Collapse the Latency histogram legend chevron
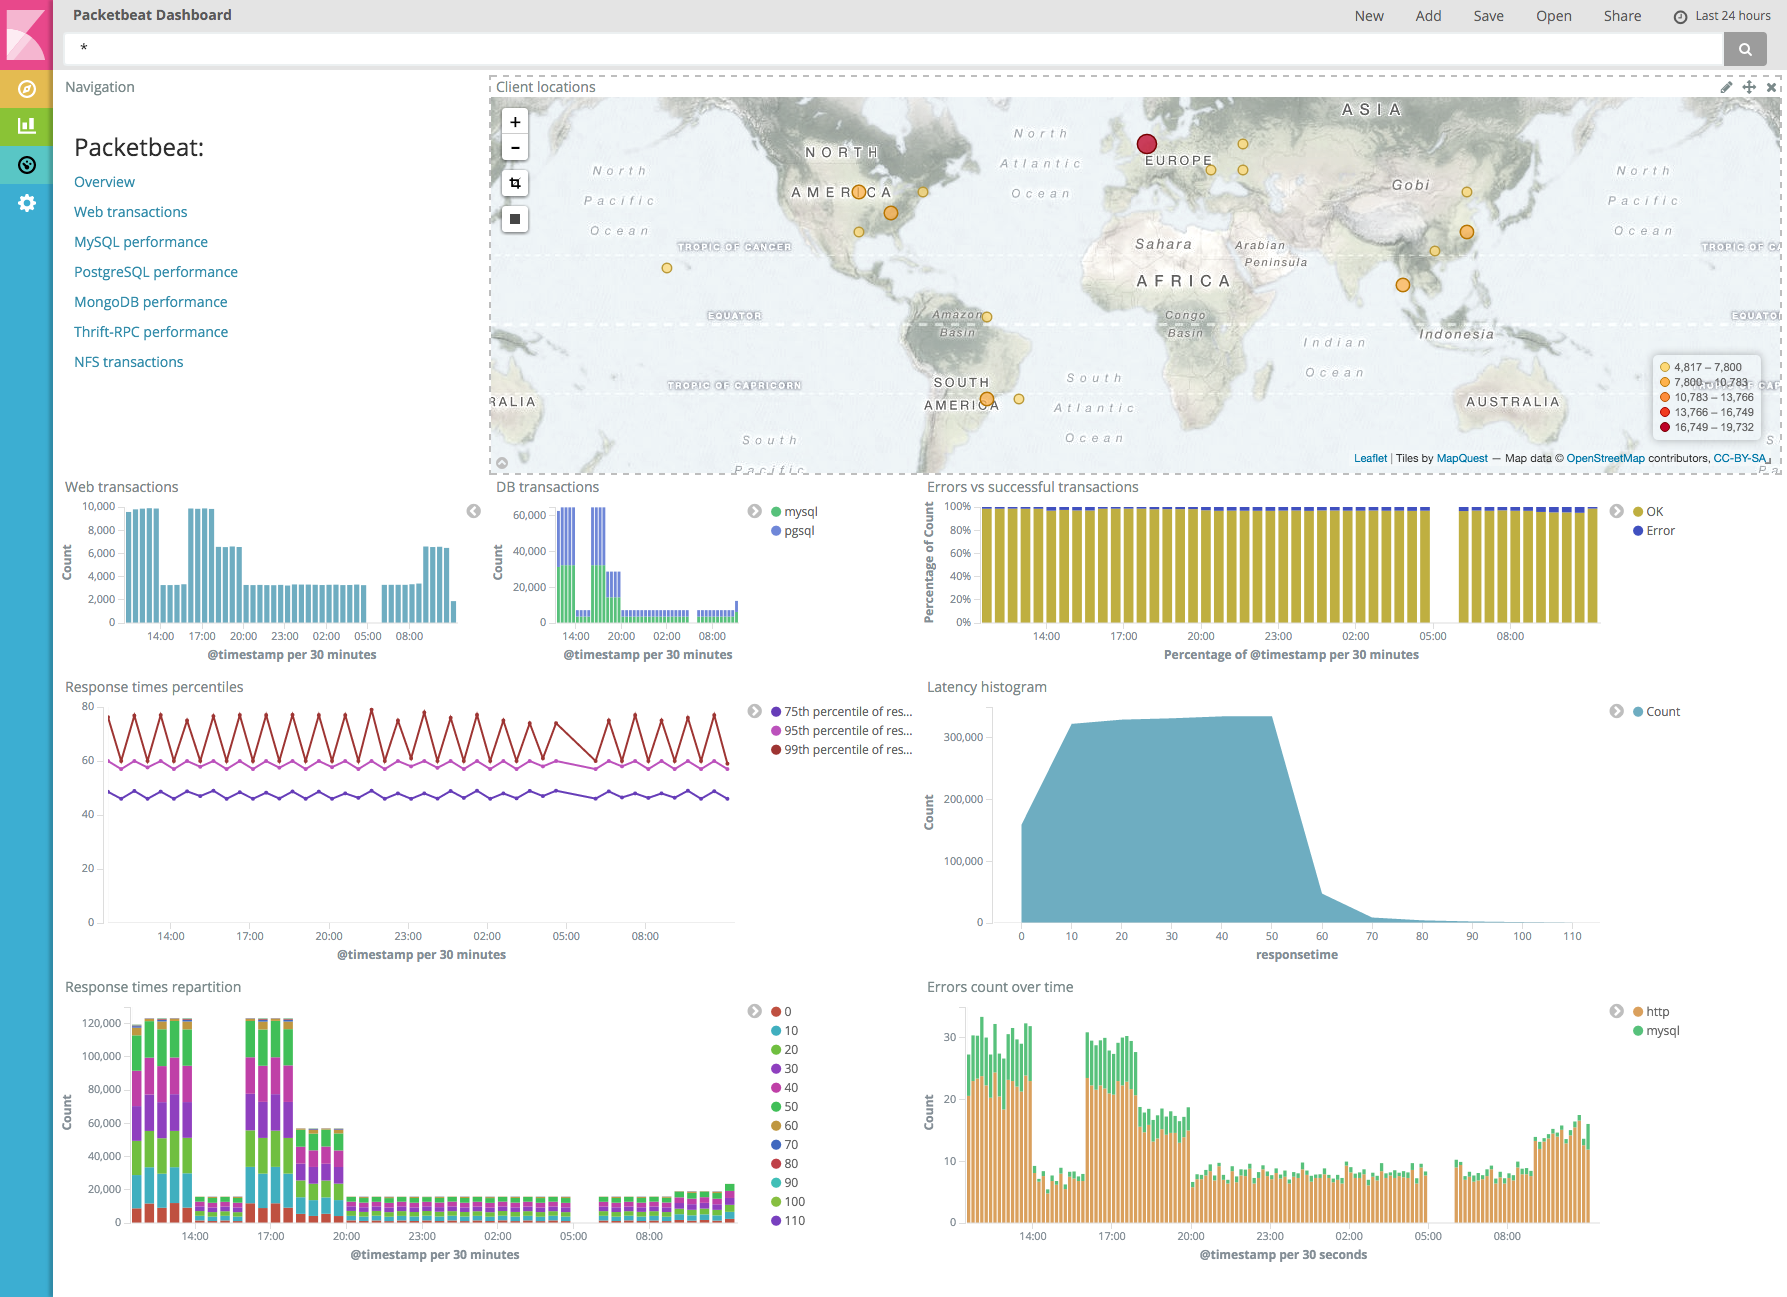This screenshot has height=1297, width=1787. click(1617, 711)
